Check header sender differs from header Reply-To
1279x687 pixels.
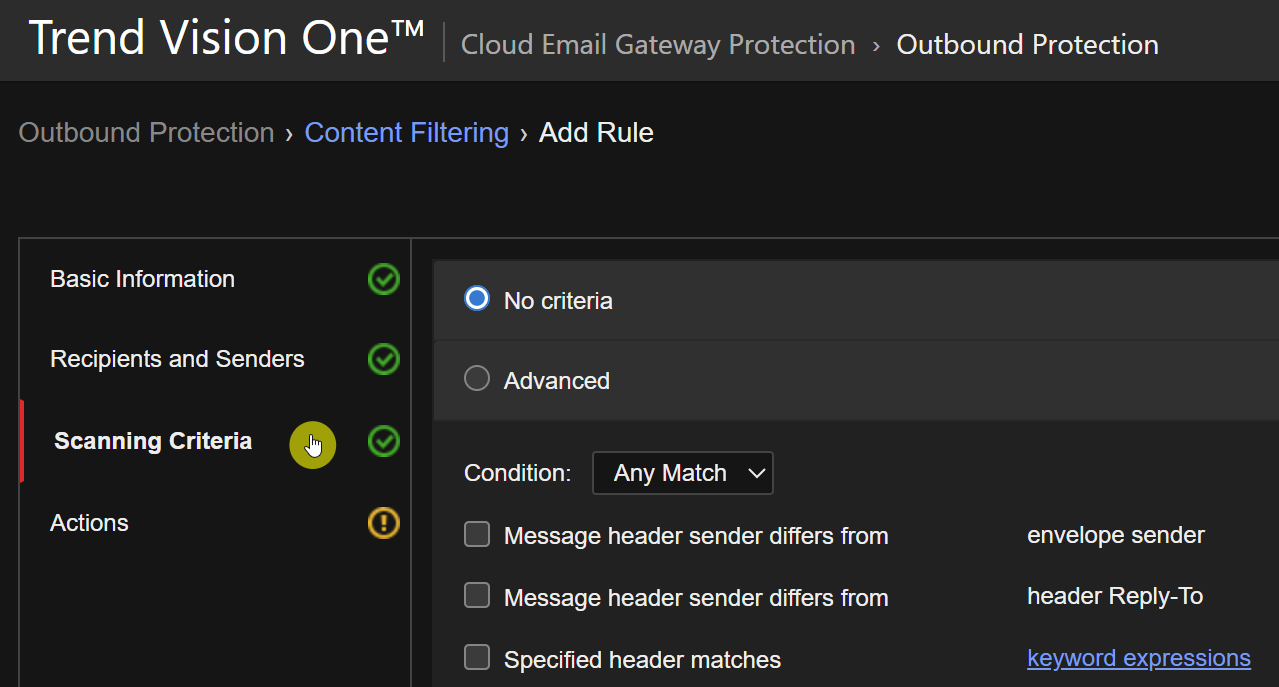click(477, 596)
